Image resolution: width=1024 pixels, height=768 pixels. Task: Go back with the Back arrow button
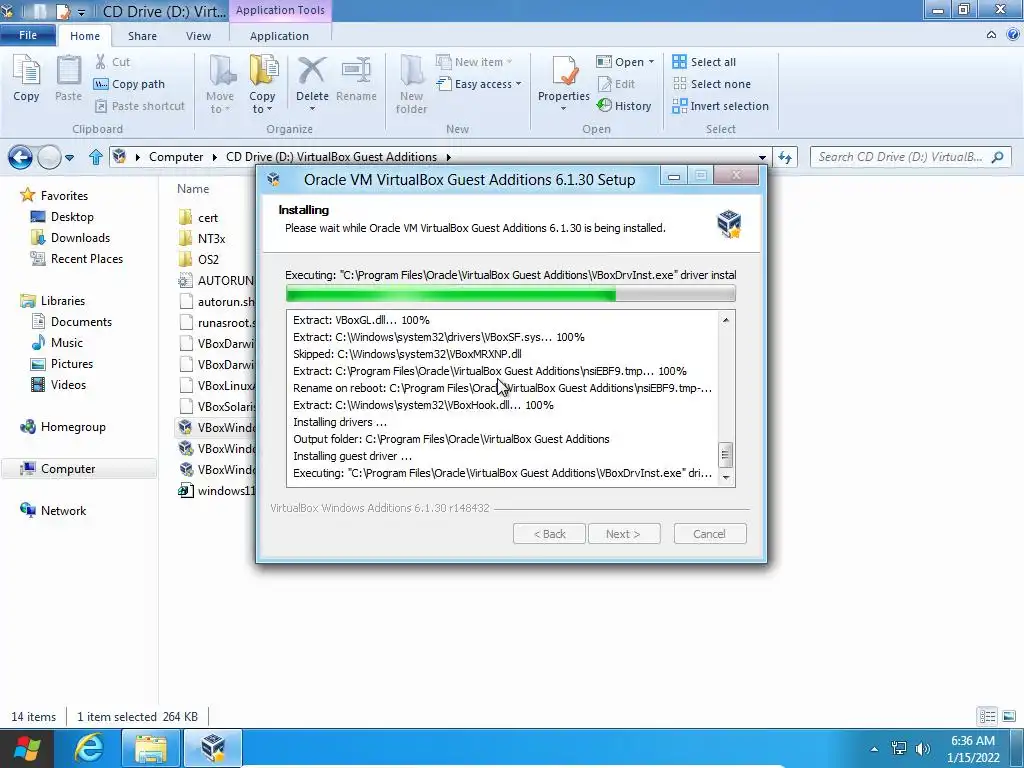(20, 157)
